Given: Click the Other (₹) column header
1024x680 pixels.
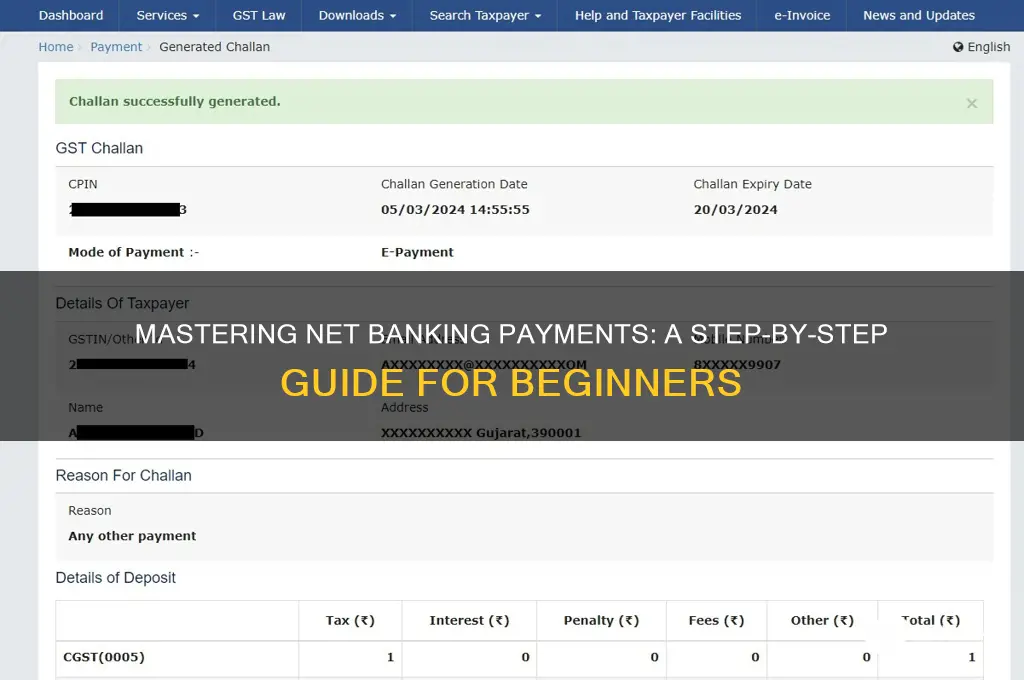Looking at the screenshot, I should click(x=822, y=621).
